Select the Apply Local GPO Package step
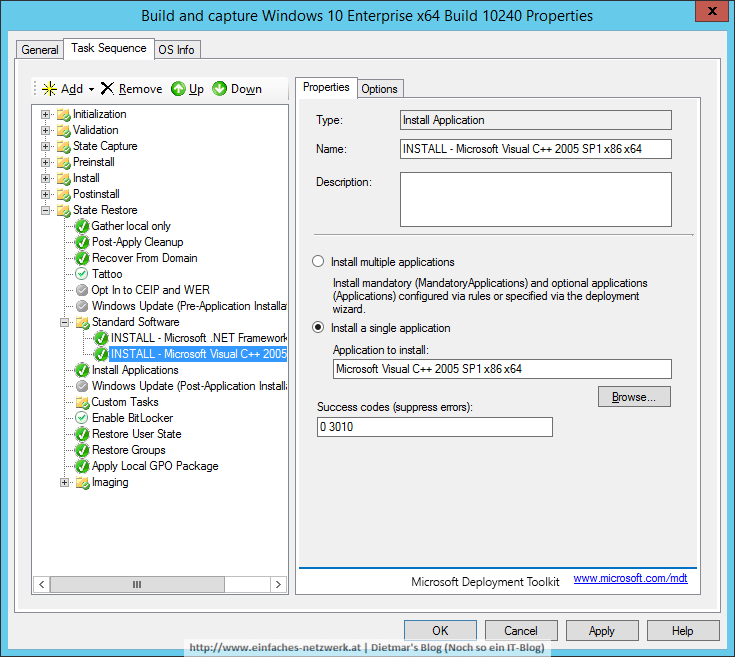 pos(155,466)
